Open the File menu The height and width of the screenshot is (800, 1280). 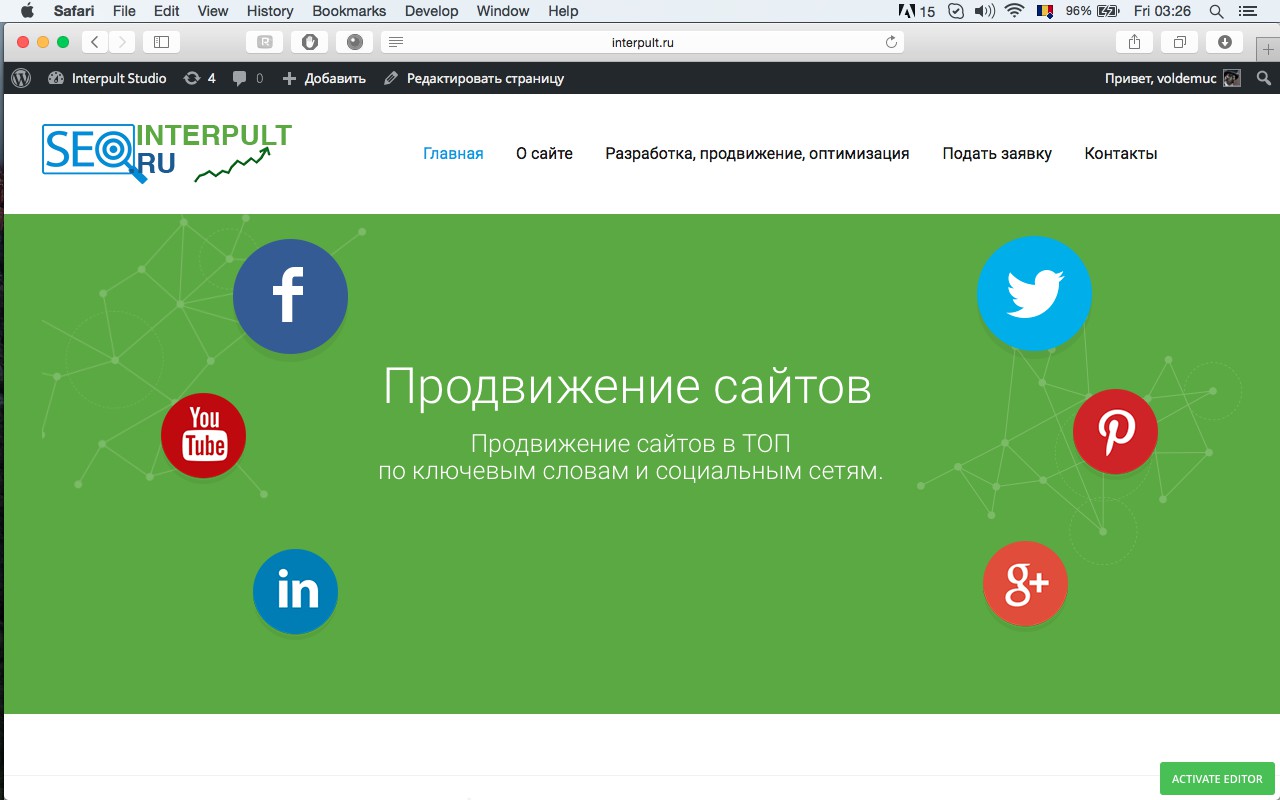(x=124, y=11)
